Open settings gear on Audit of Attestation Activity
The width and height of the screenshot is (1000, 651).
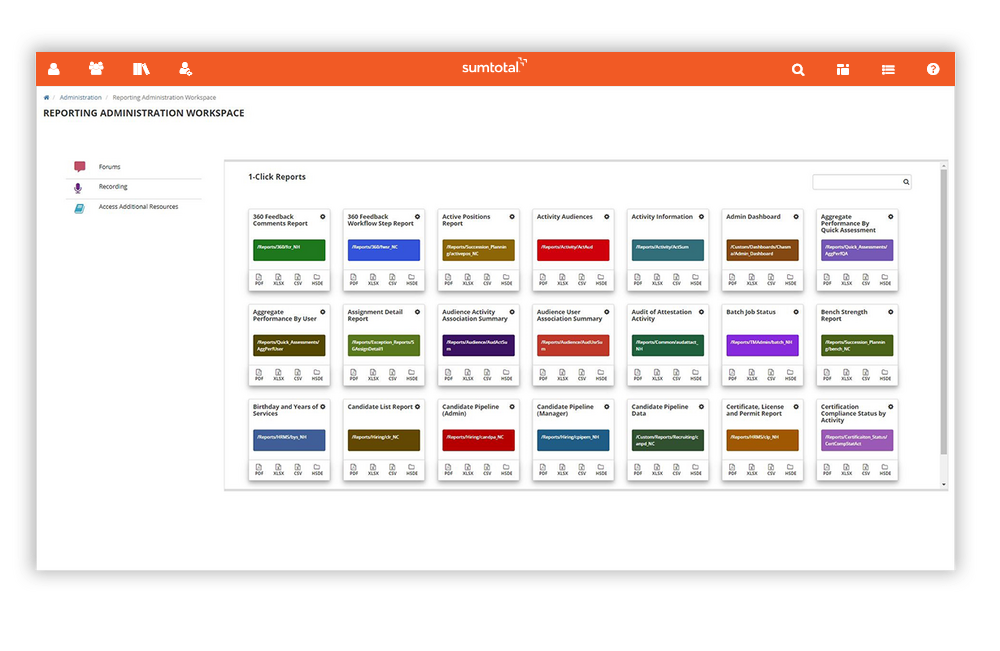click(x=702, y=312)
